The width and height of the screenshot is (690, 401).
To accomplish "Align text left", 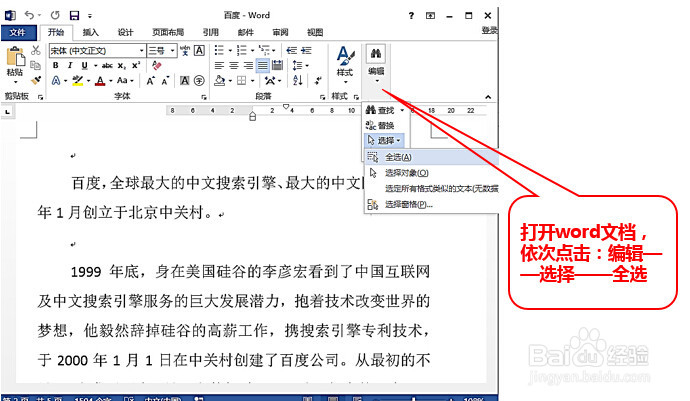I will click(x=219, y=66).
